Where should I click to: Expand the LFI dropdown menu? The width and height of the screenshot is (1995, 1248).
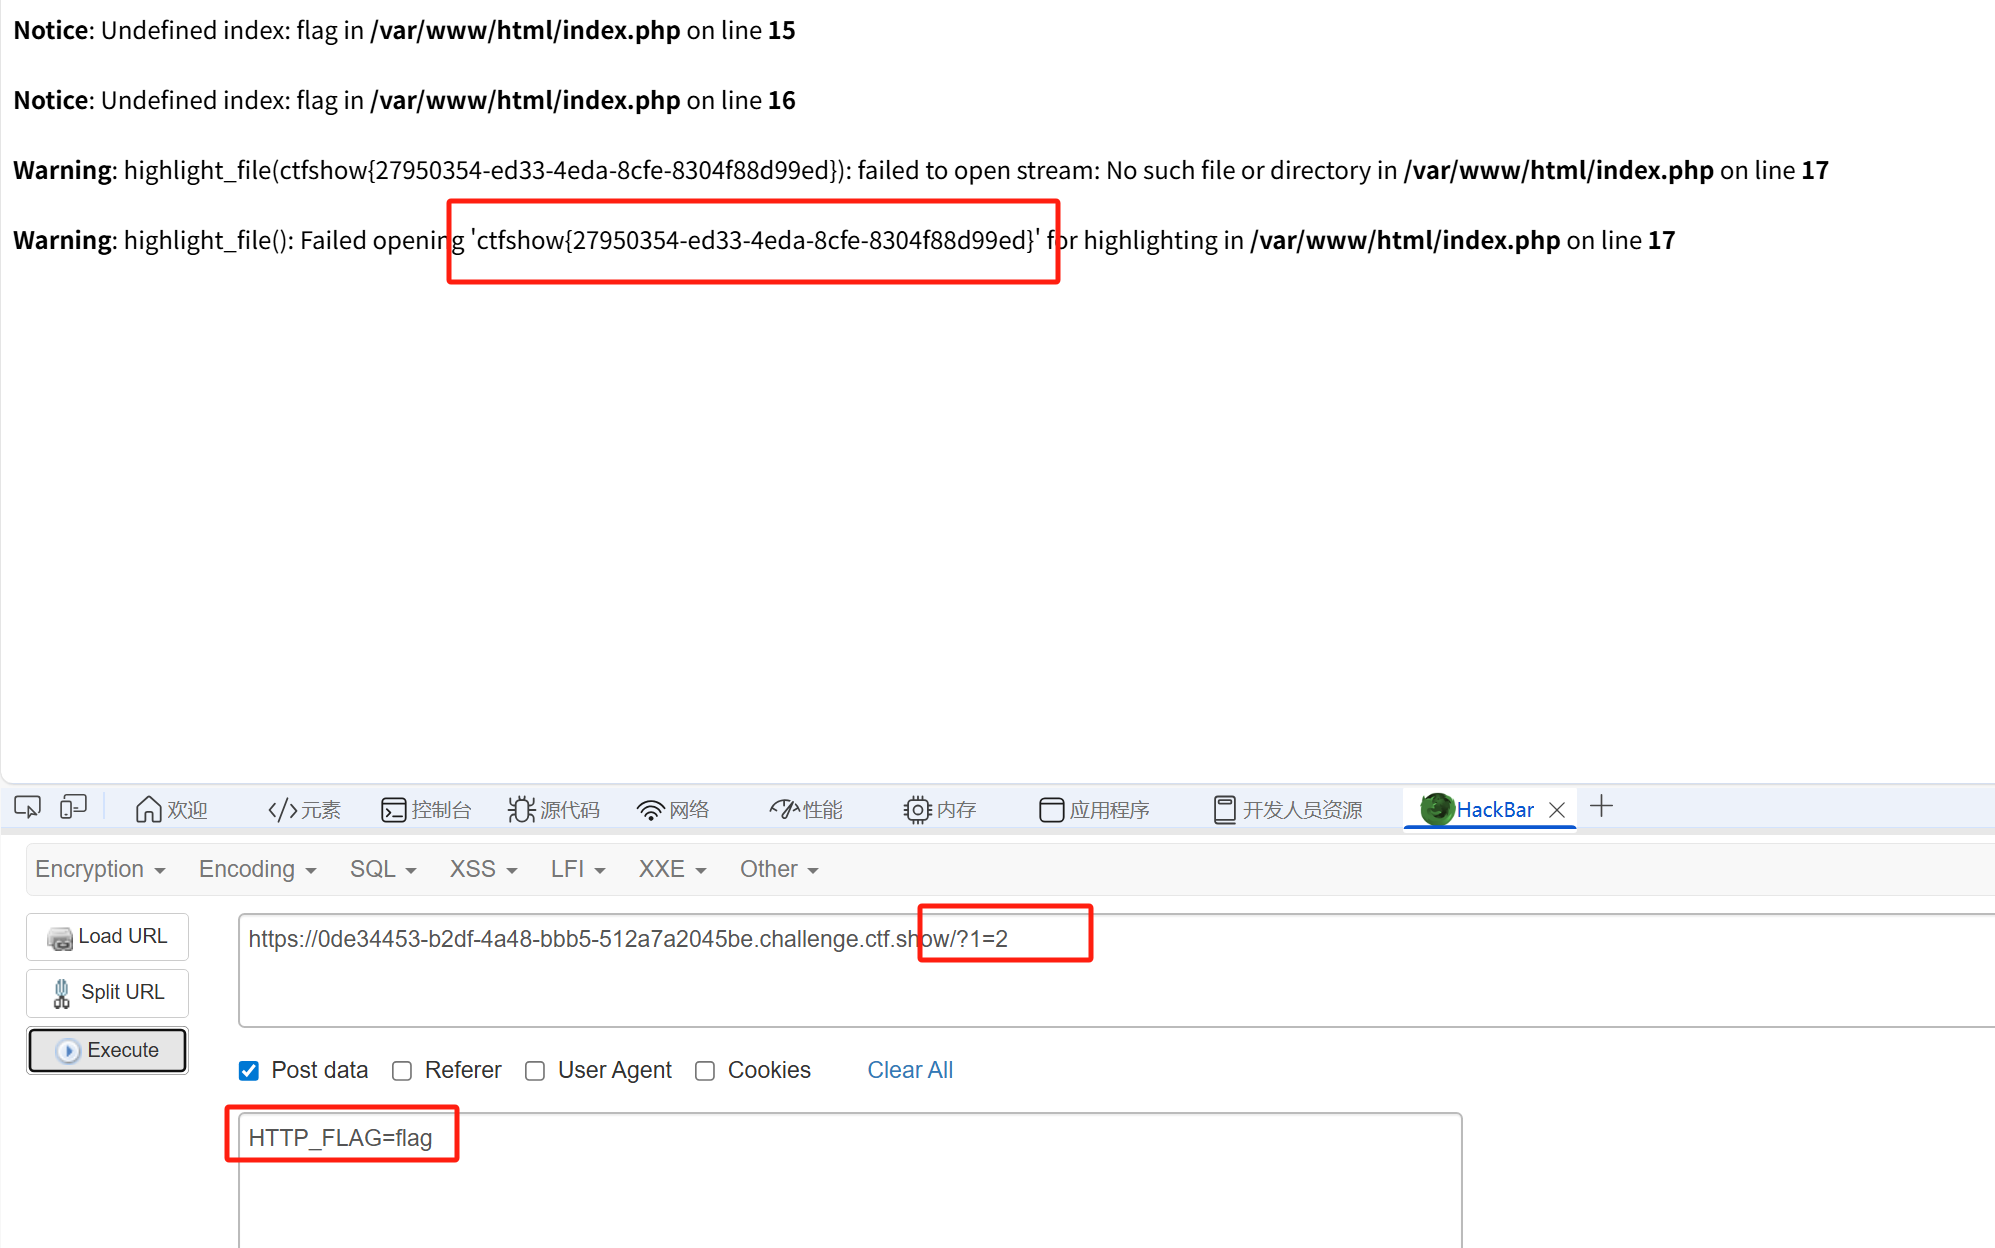point(577,869)
